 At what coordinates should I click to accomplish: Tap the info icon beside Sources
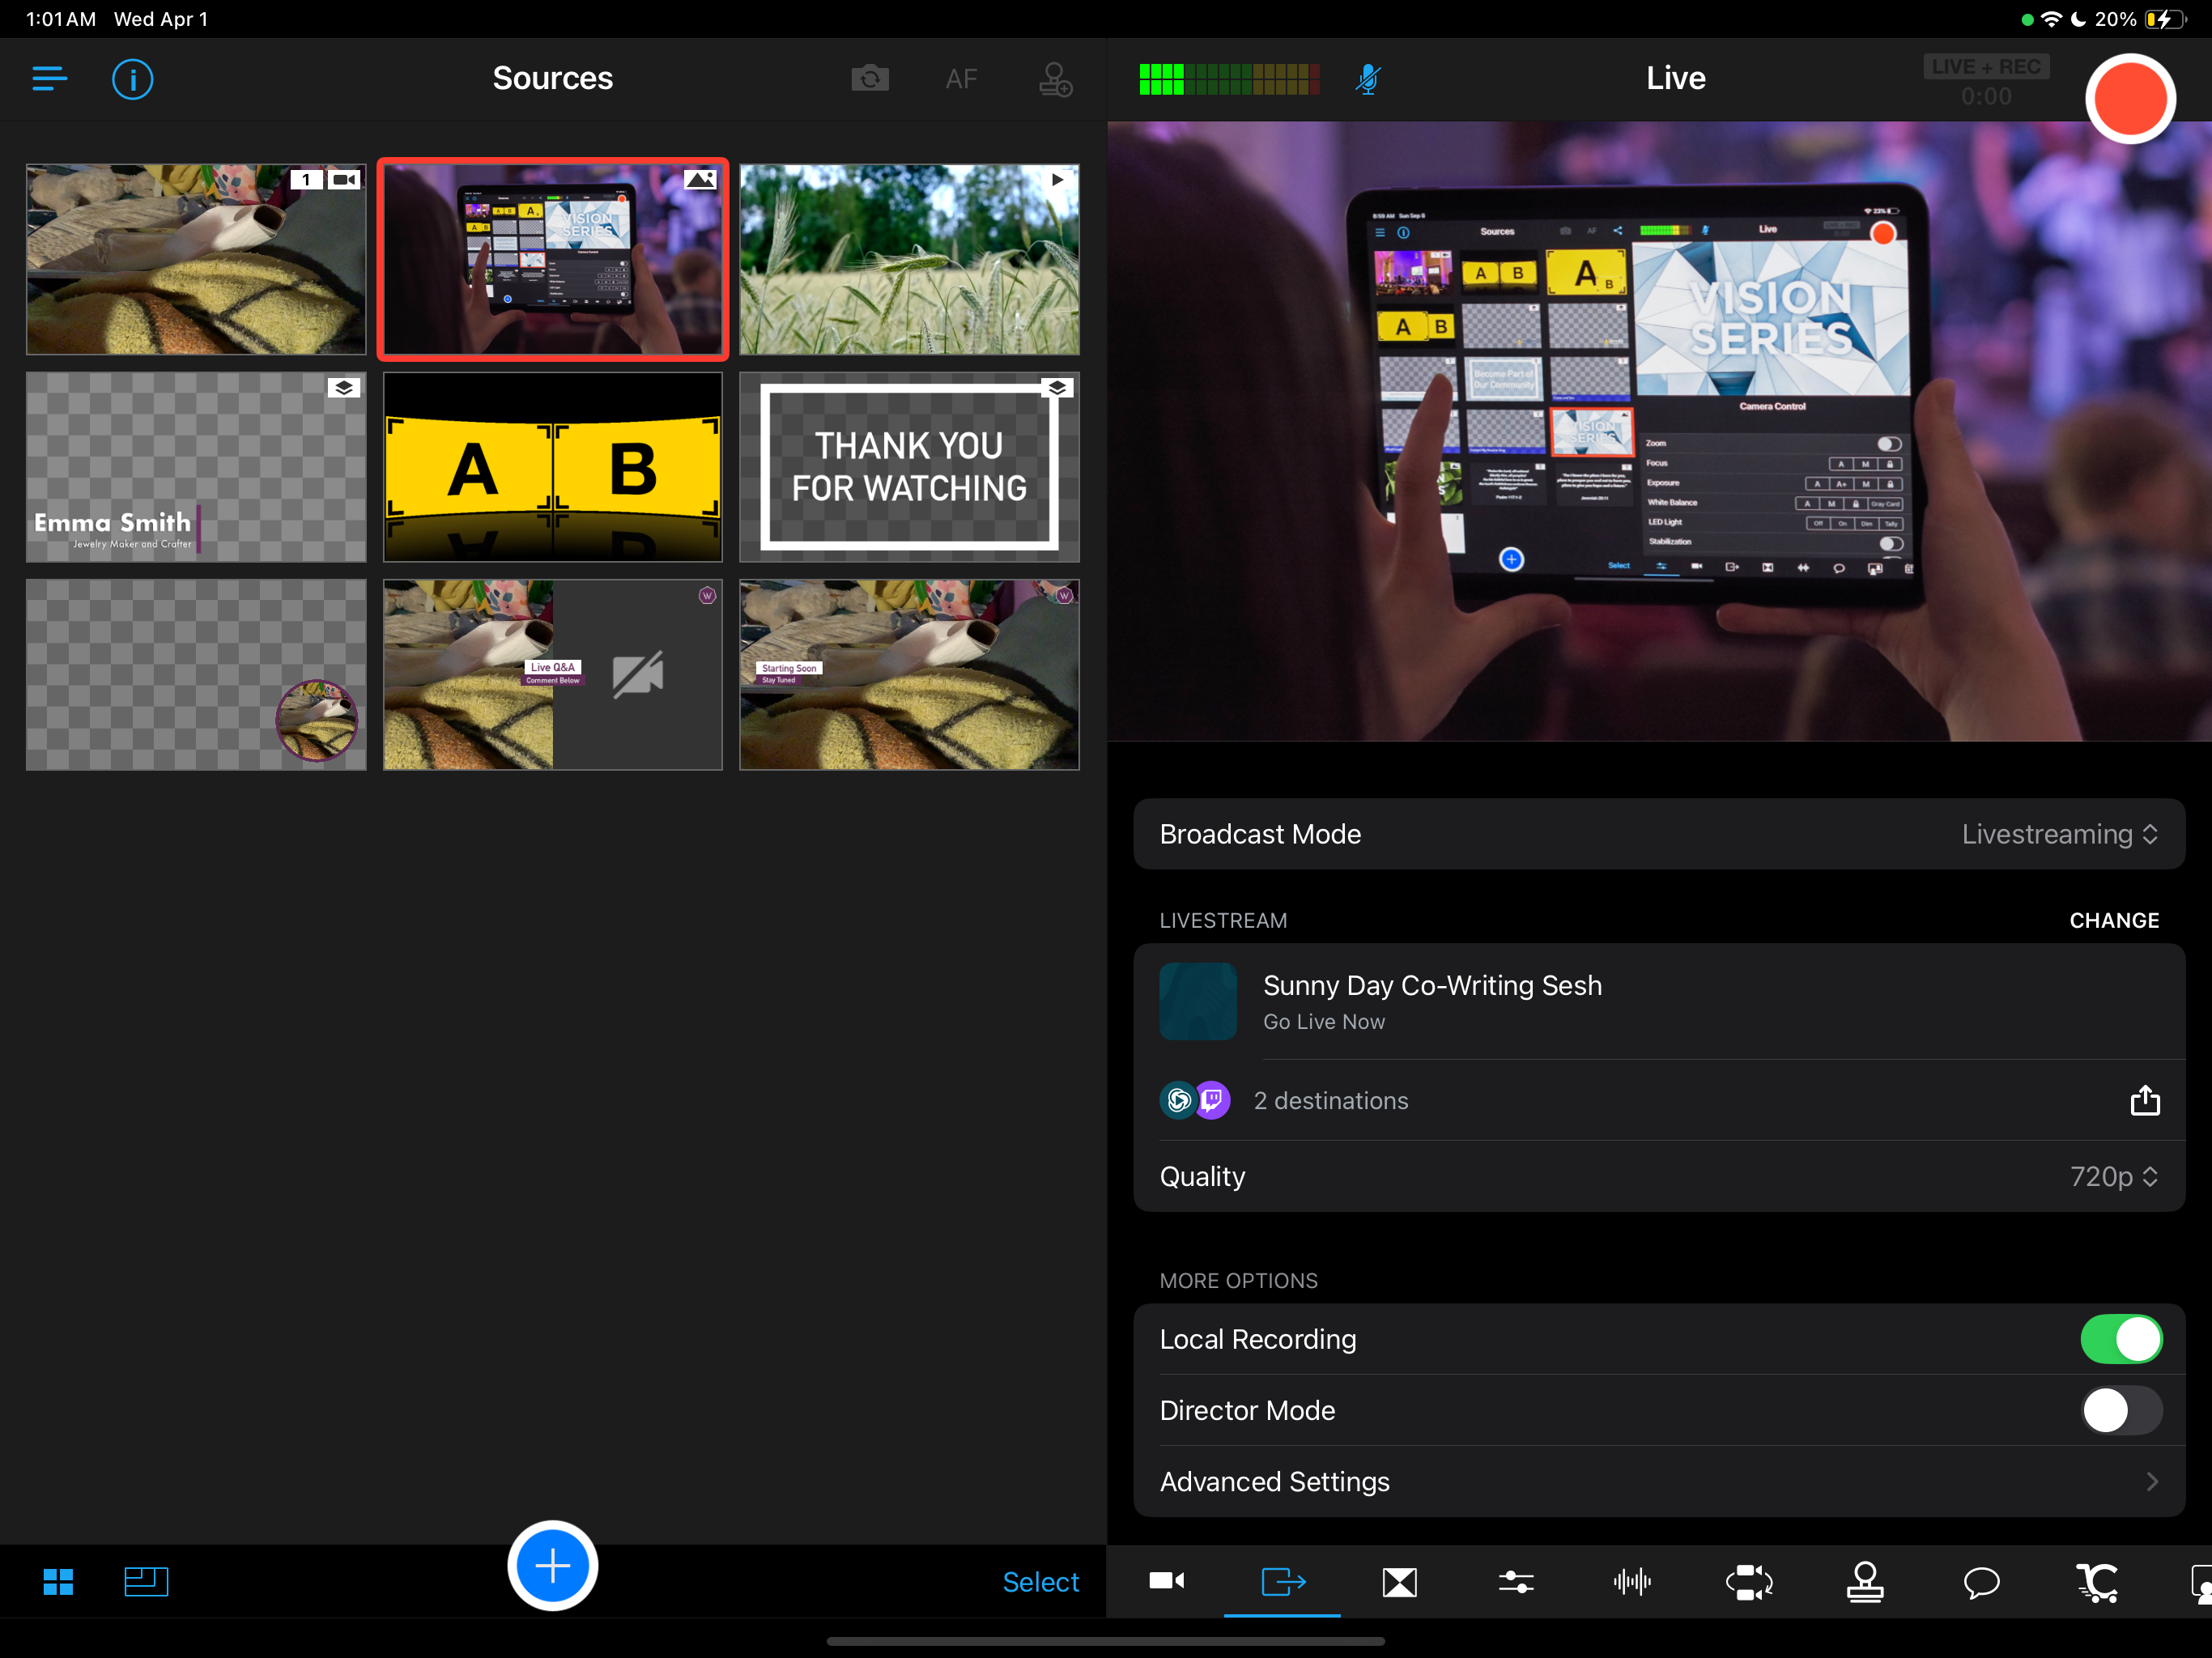(132, 78)
